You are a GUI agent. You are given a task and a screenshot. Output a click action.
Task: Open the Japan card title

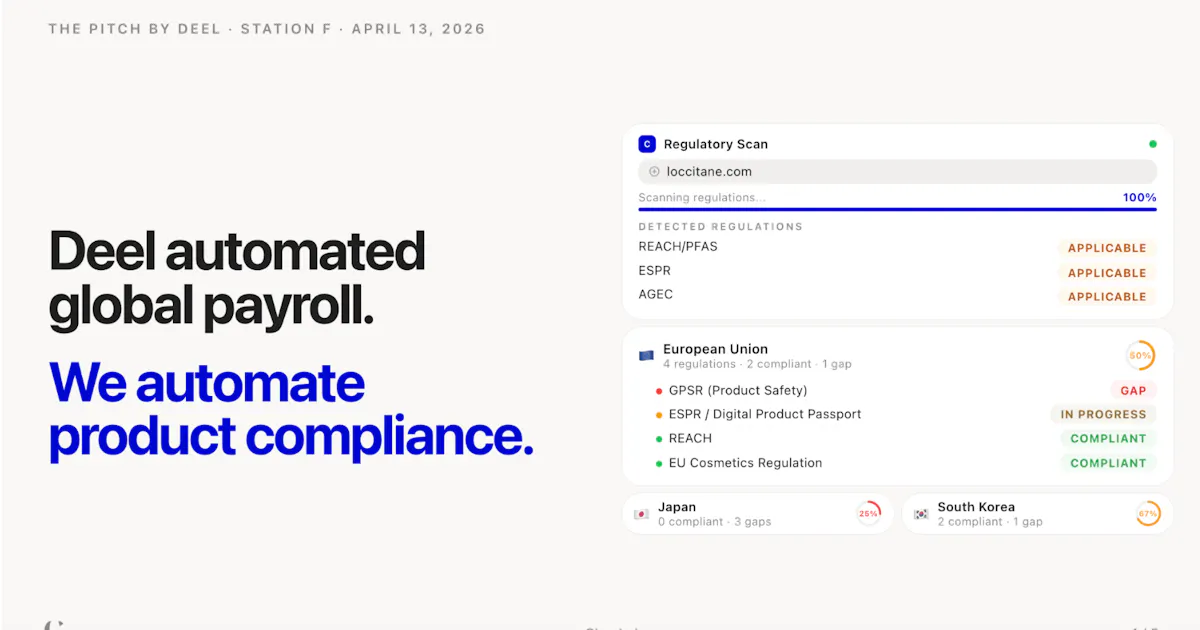pos(677,507)
